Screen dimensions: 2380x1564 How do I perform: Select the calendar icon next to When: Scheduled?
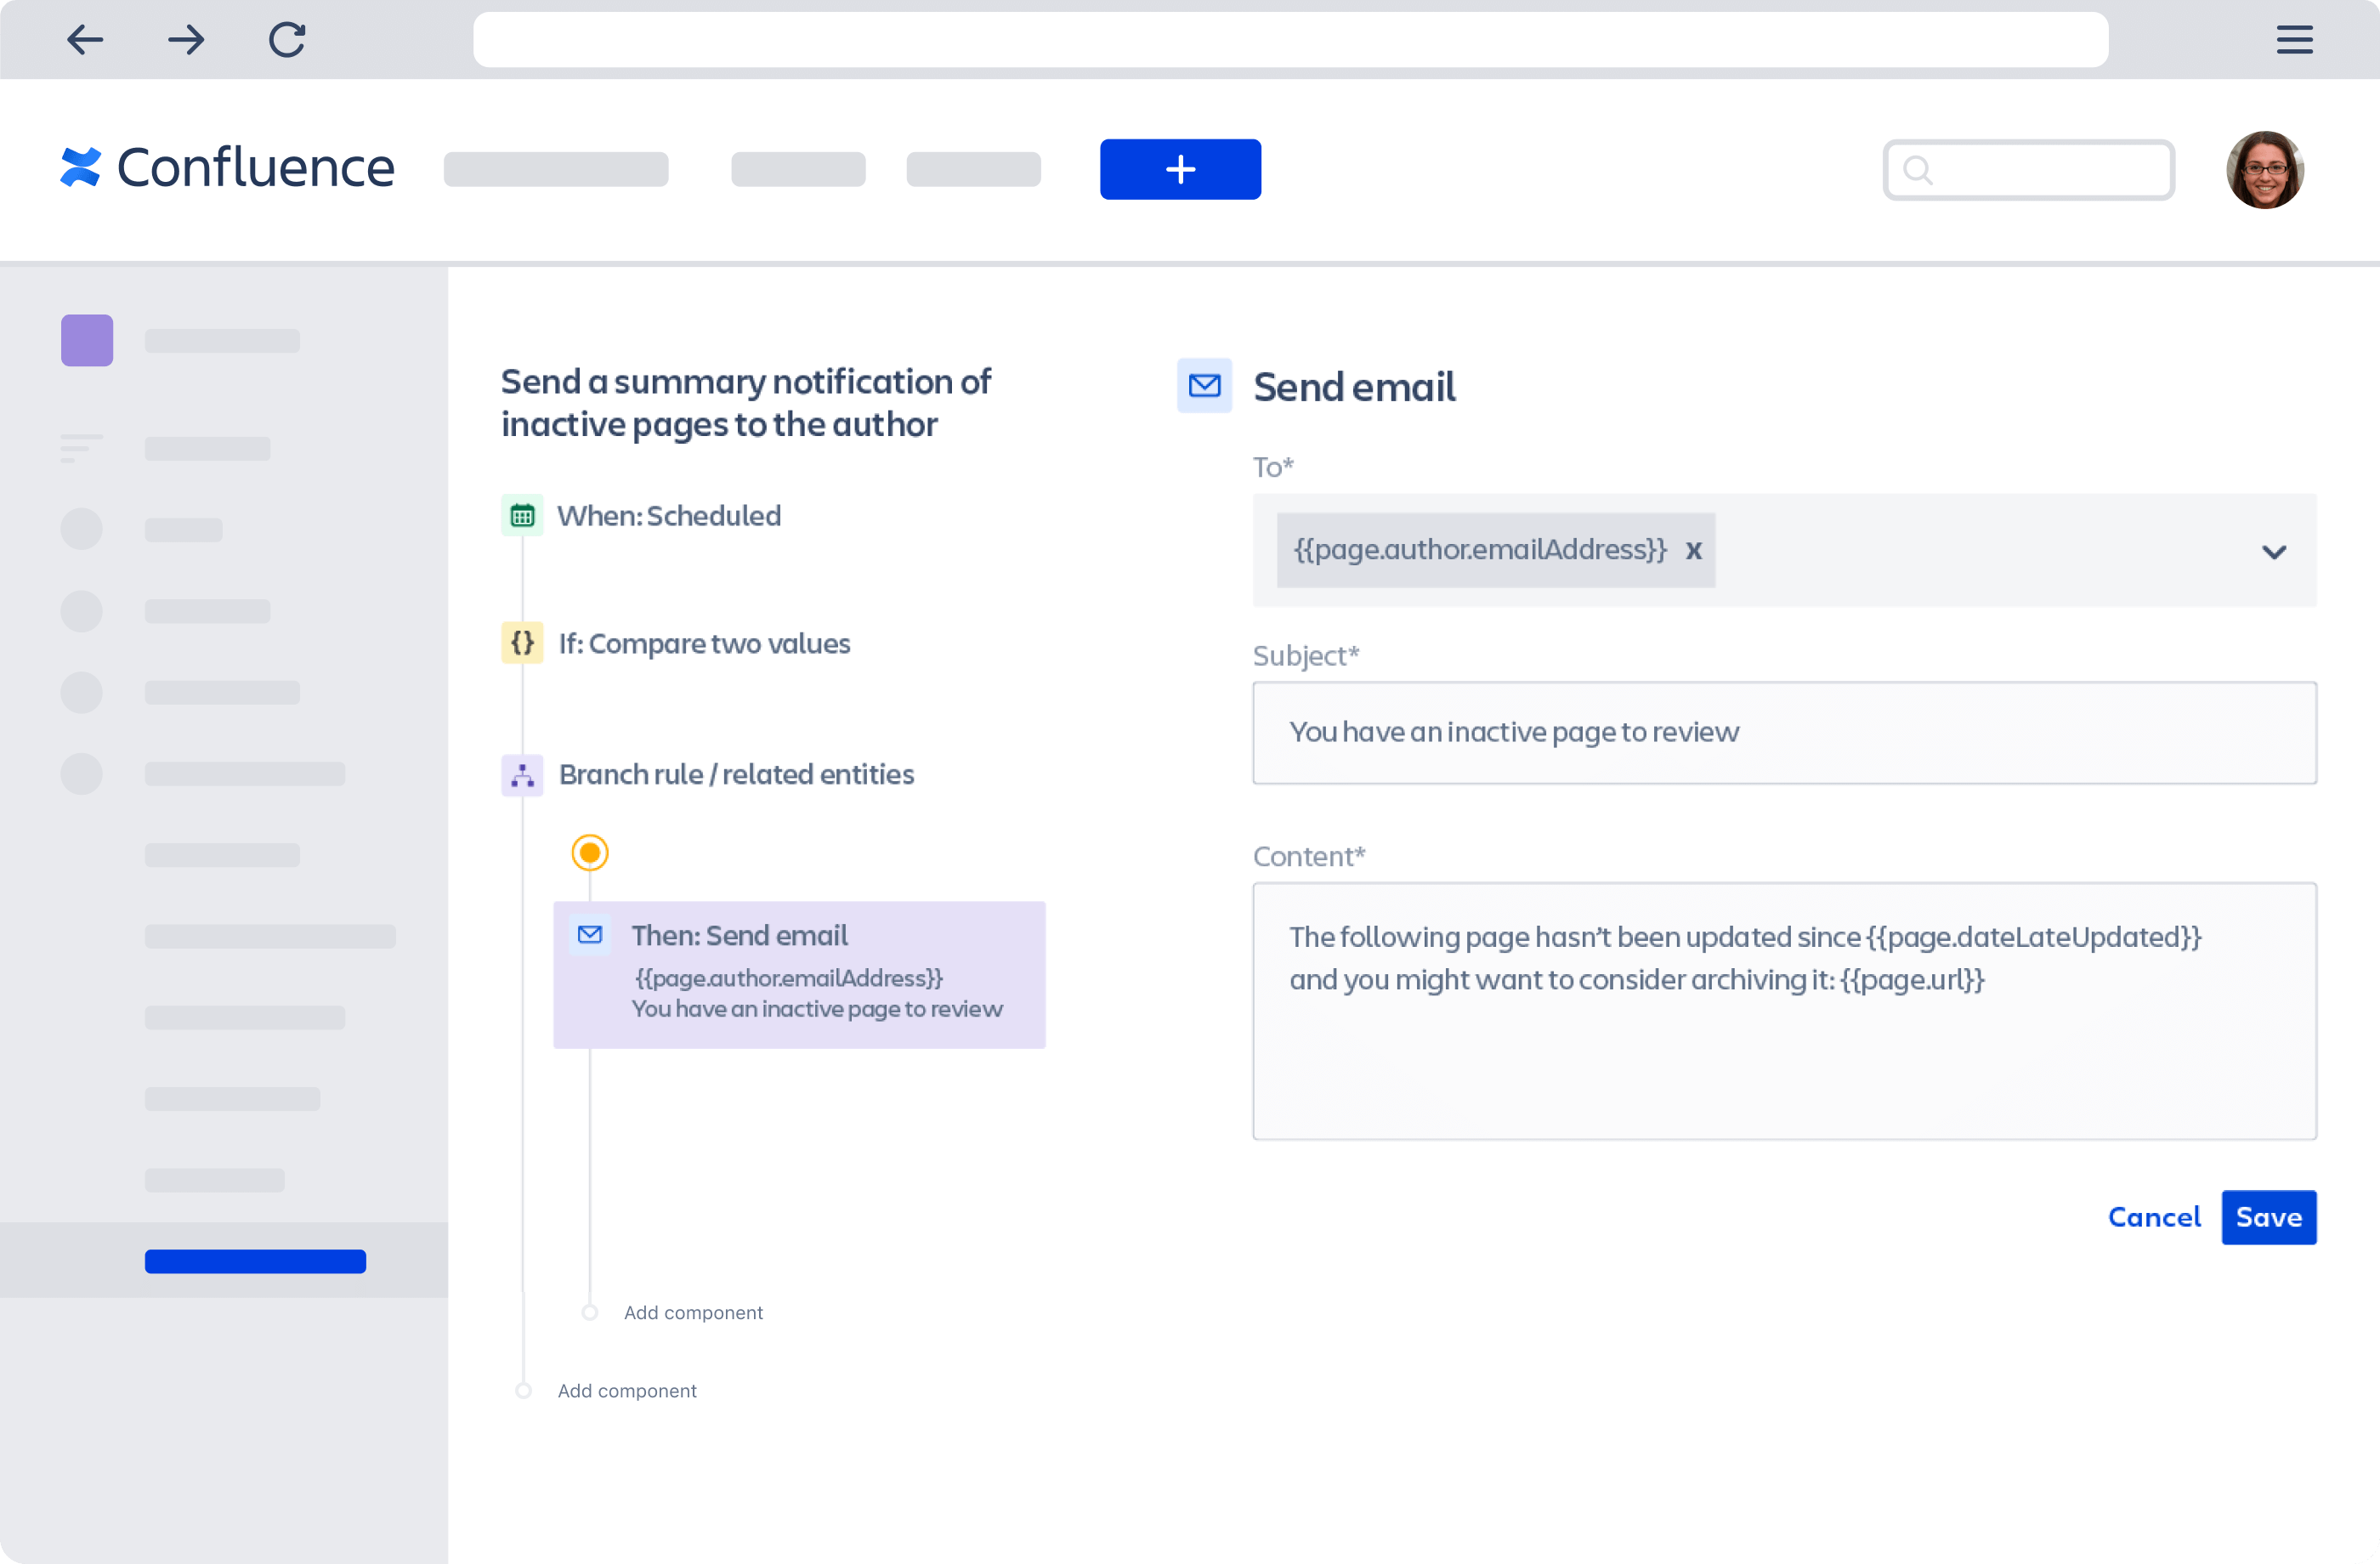coord(522,515)
